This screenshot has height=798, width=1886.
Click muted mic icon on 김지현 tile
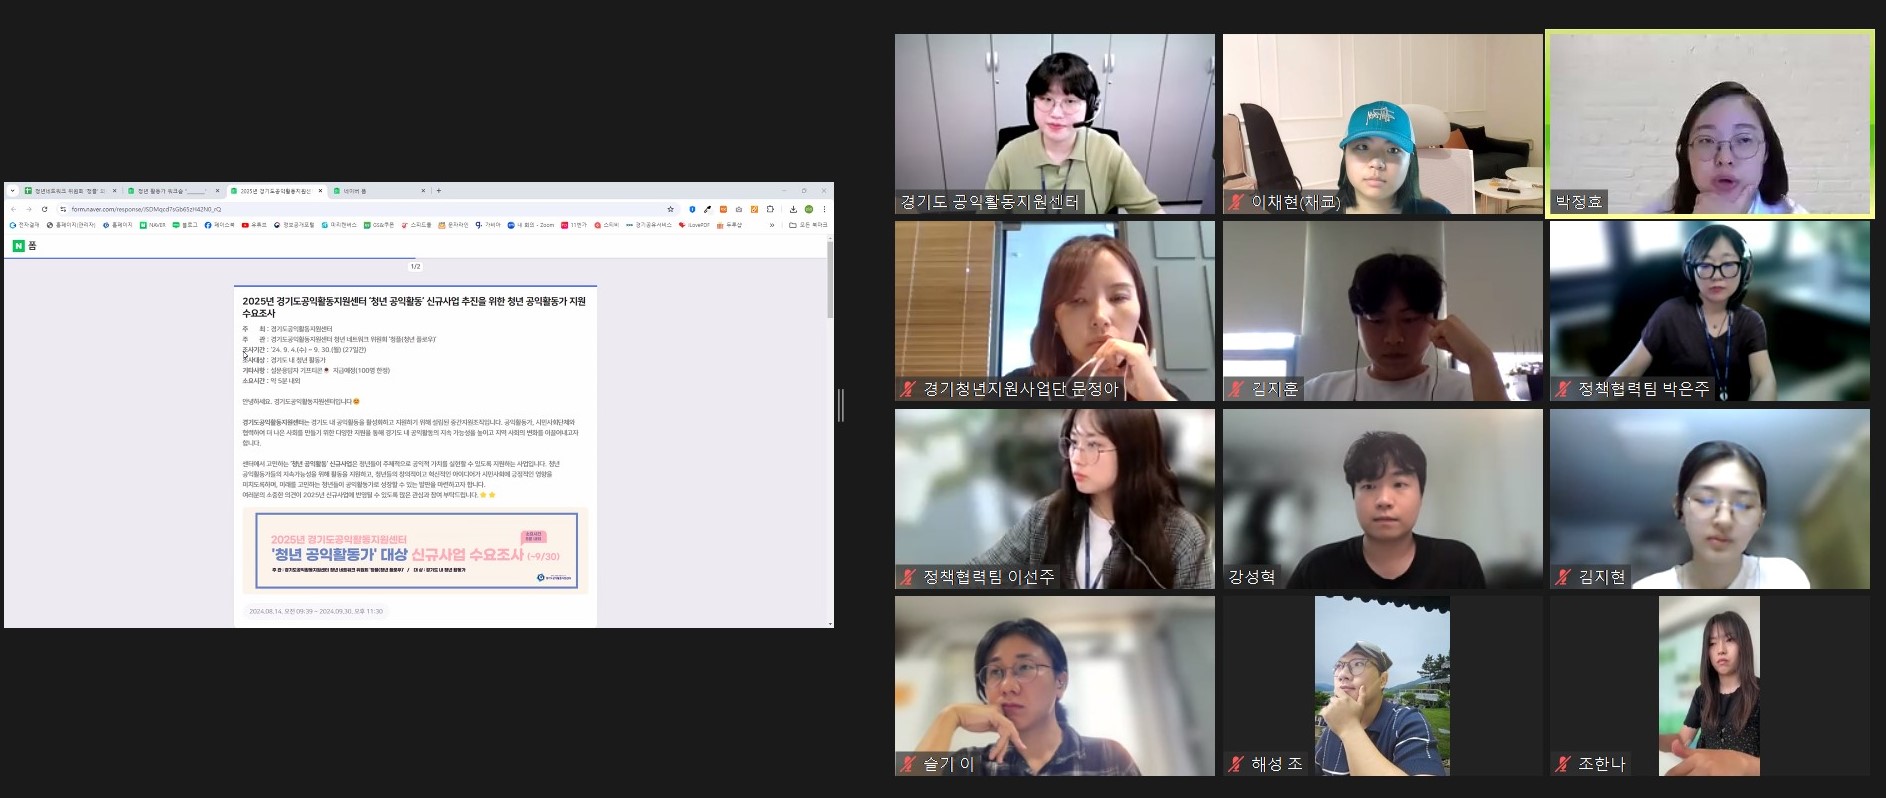tap(1563, 577)
